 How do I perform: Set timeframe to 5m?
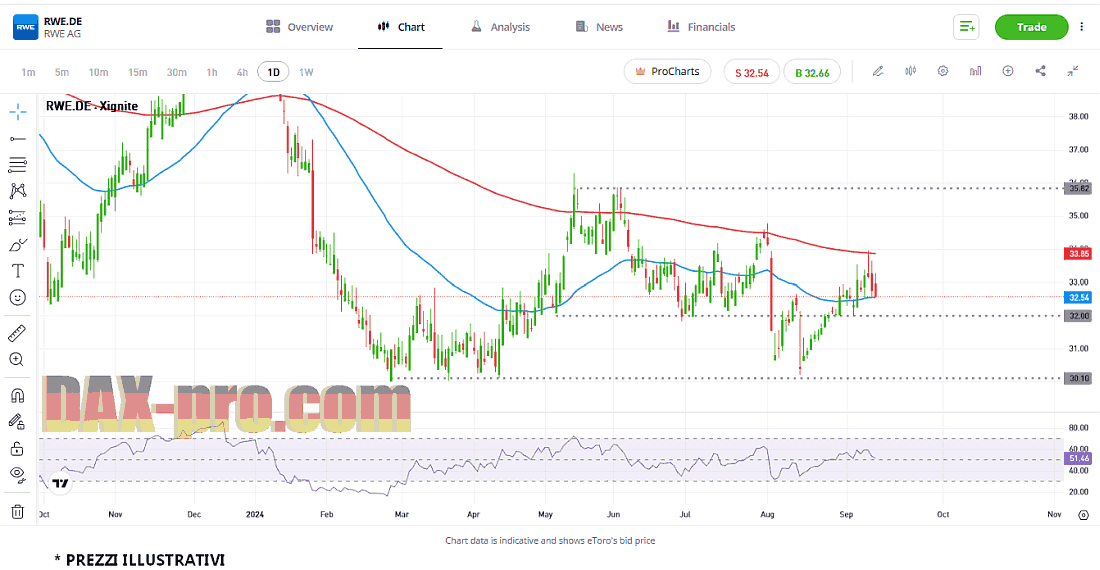click(62, 72)
